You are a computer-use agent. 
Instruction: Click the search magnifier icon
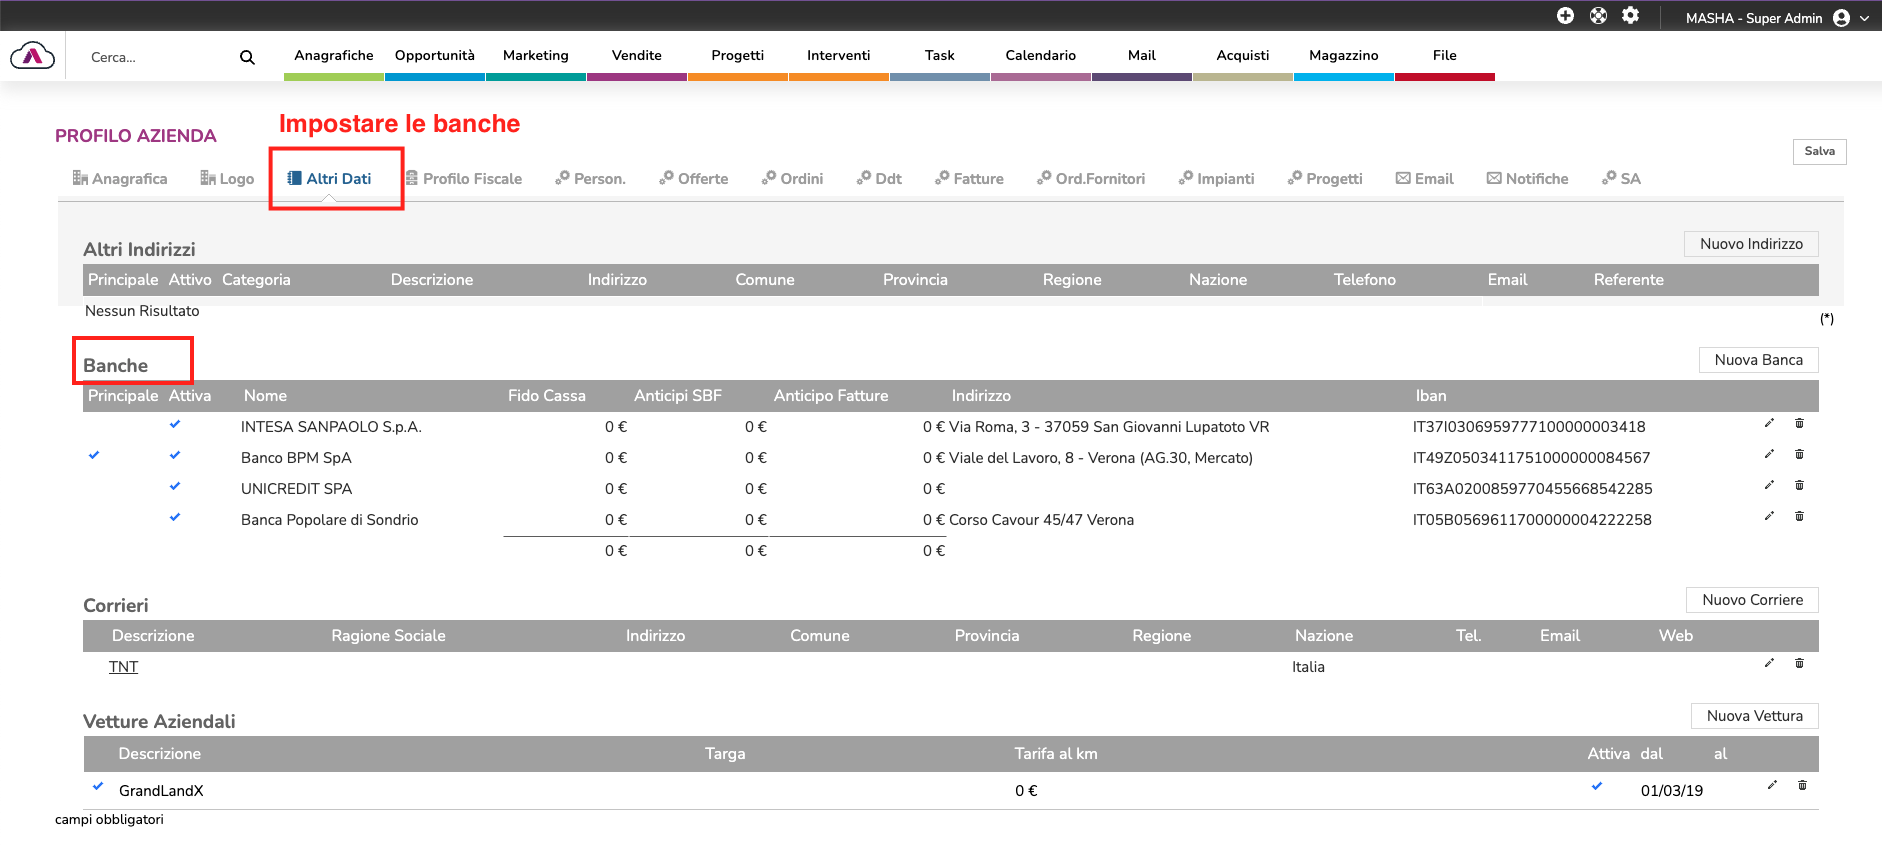pos(247,58)
